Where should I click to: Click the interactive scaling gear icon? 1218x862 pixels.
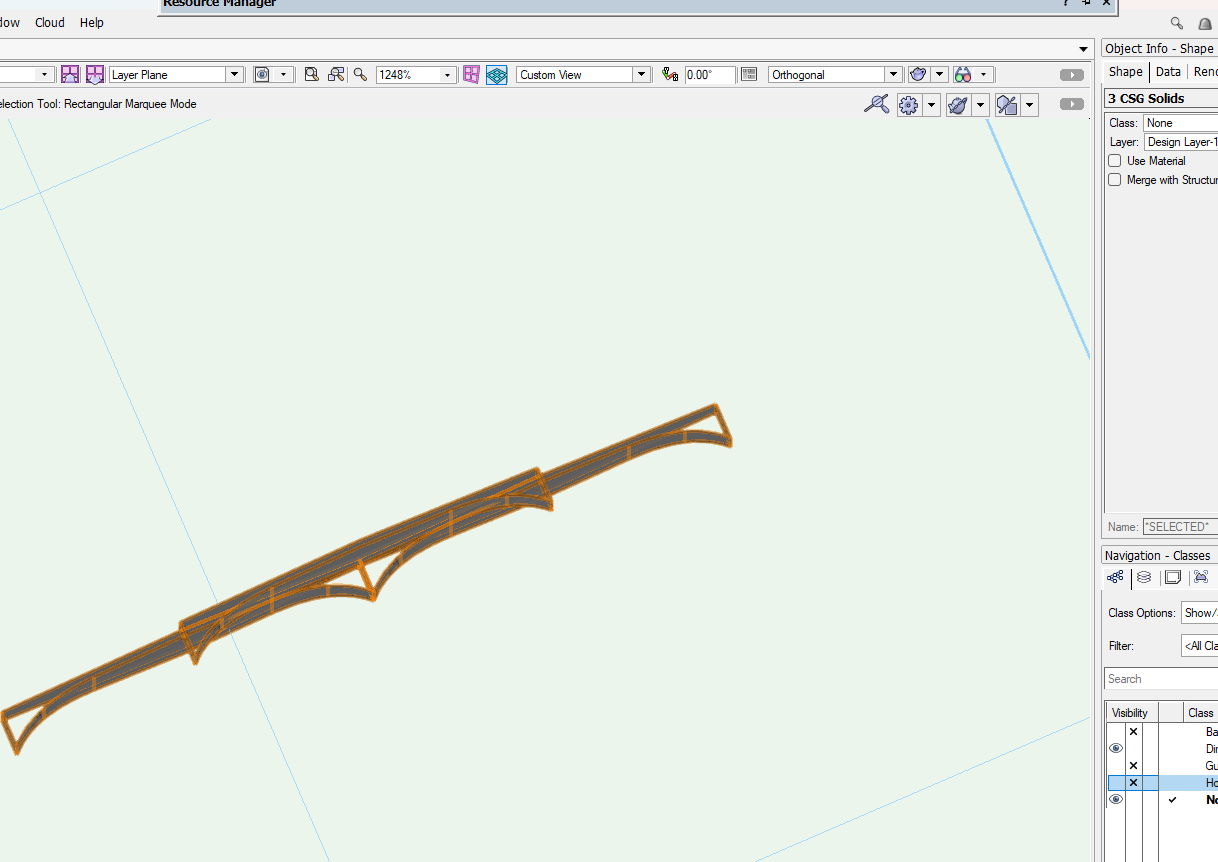pyautogui.click(x=908, y=104)
